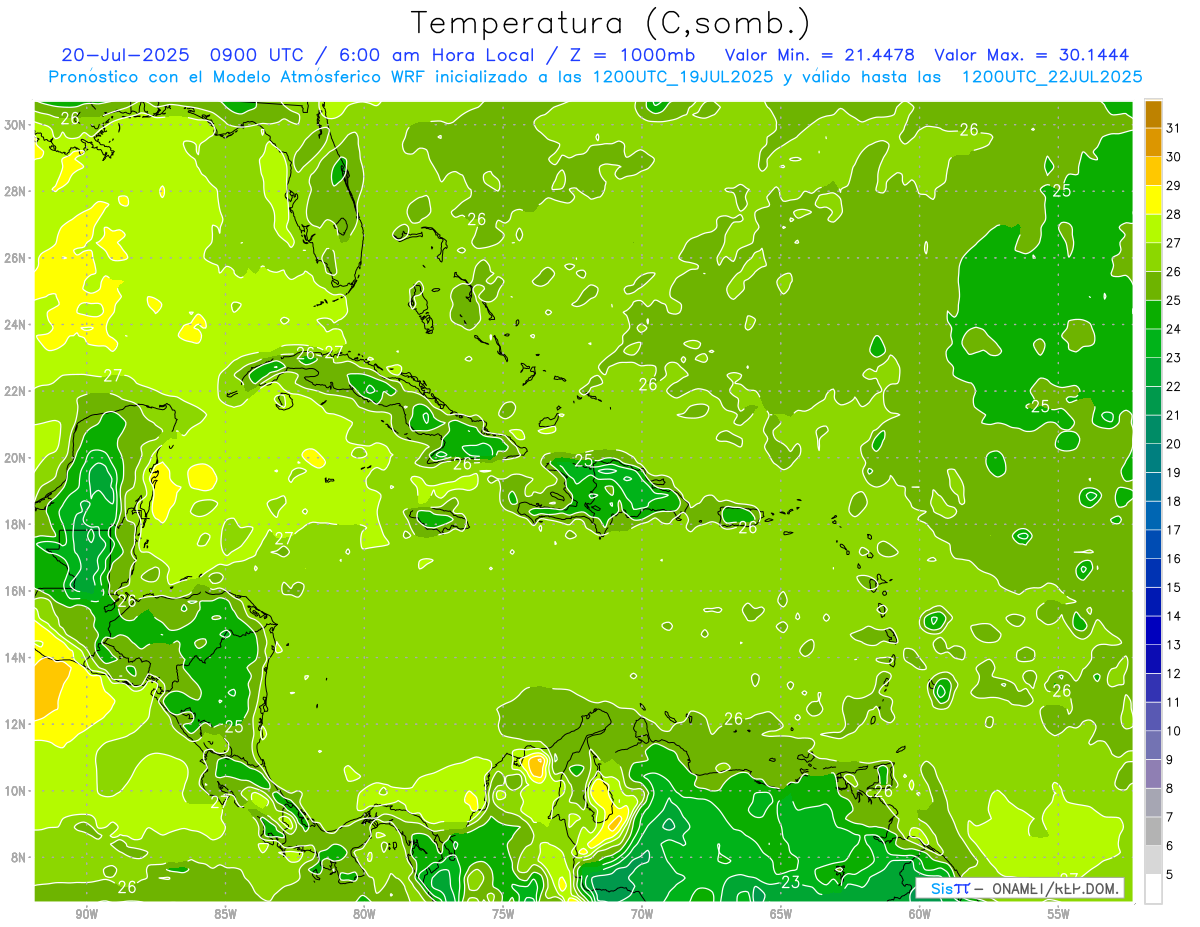Select the 'Z = 1000mb' level label

630,55
